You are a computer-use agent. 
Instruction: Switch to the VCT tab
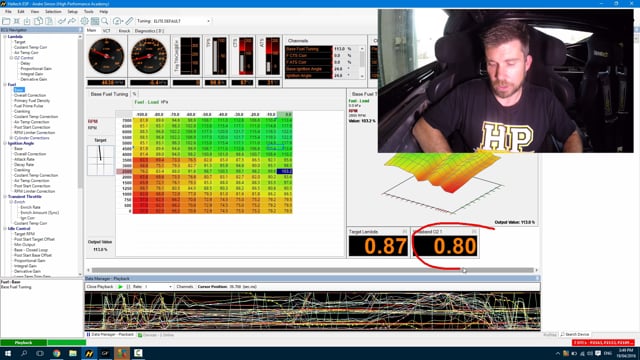[107, 31]
